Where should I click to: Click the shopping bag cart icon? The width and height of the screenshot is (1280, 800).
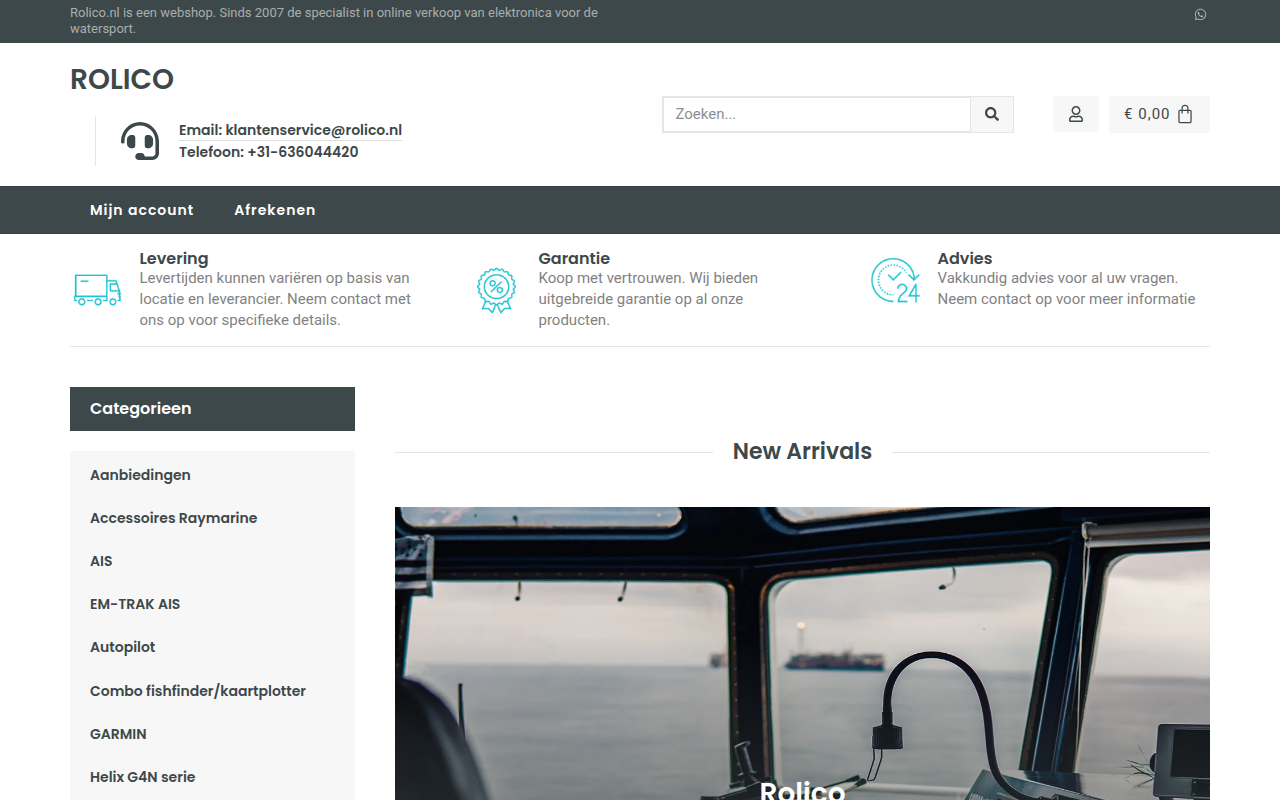(x=1185, y=114)
